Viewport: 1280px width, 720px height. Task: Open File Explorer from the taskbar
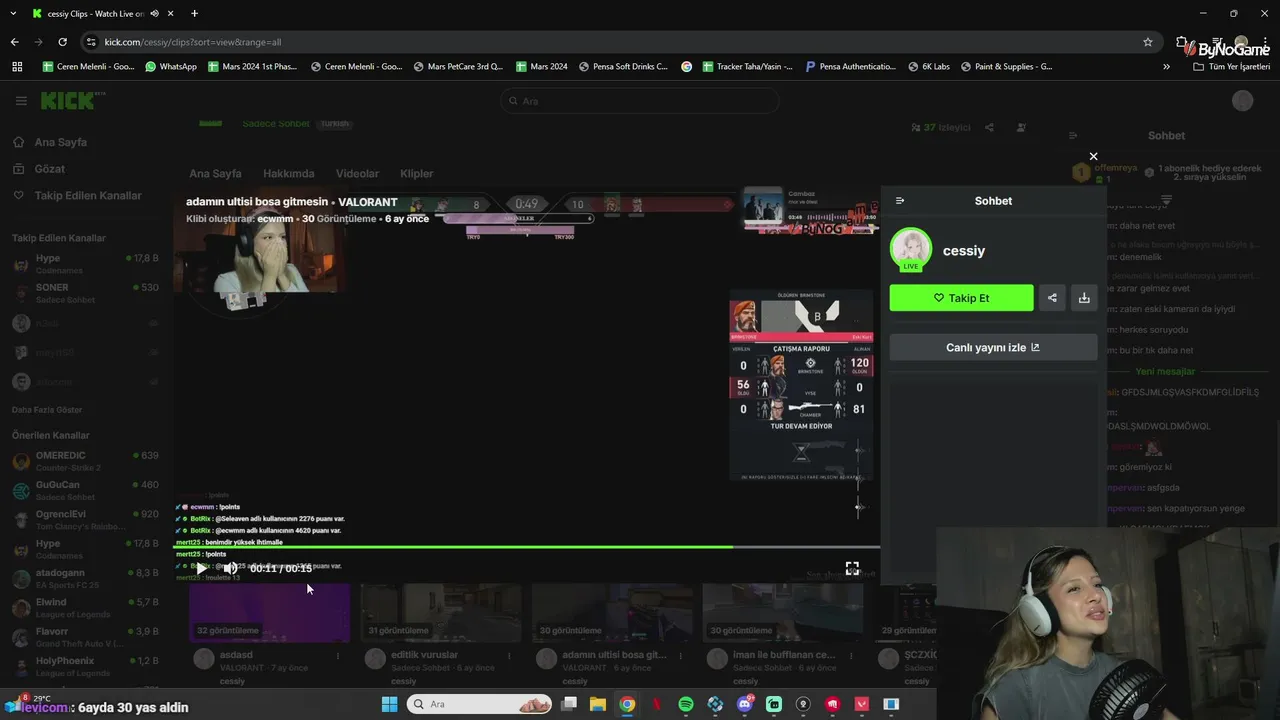point(598,704)
